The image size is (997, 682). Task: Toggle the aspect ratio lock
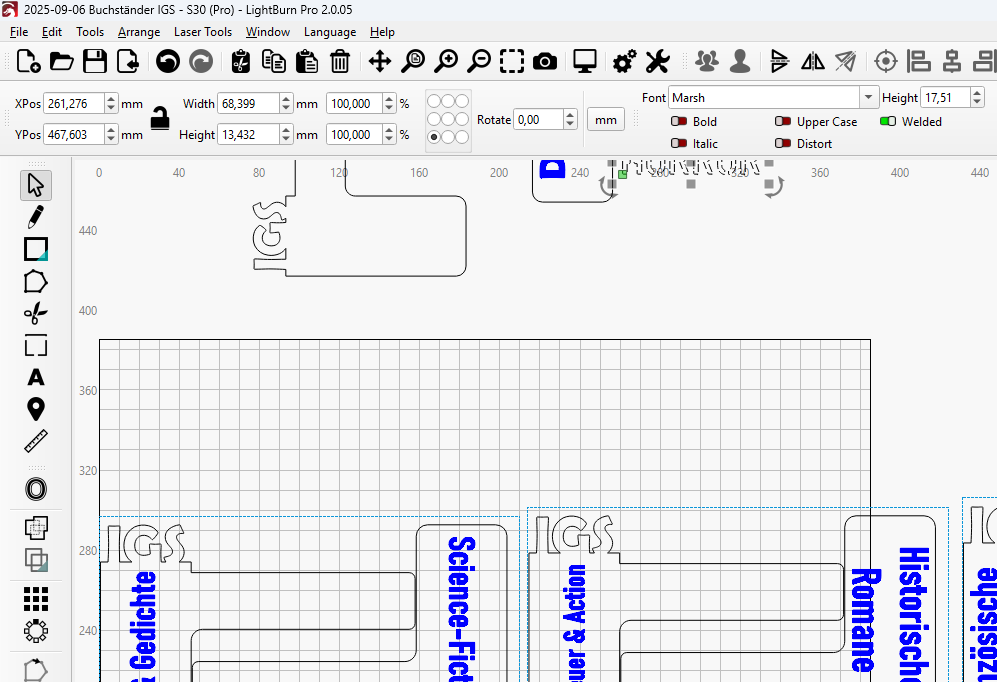(160, 119)
